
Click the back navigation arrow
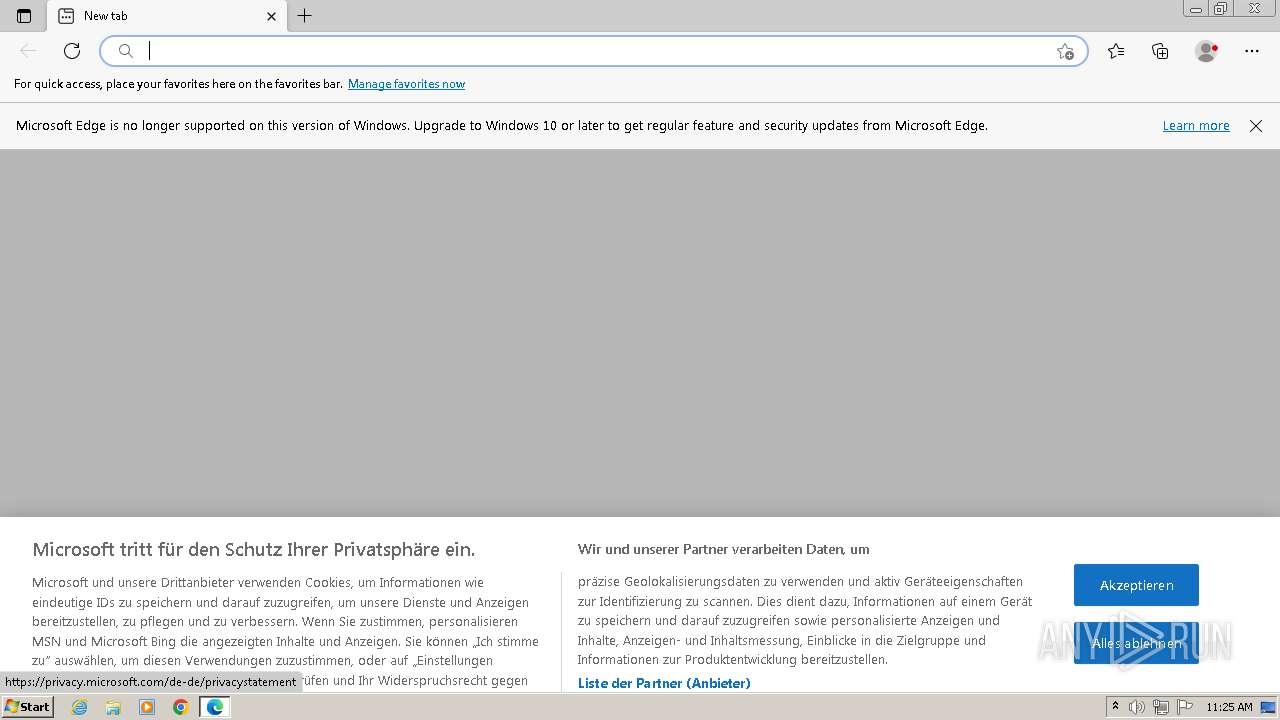pos(28,51)
